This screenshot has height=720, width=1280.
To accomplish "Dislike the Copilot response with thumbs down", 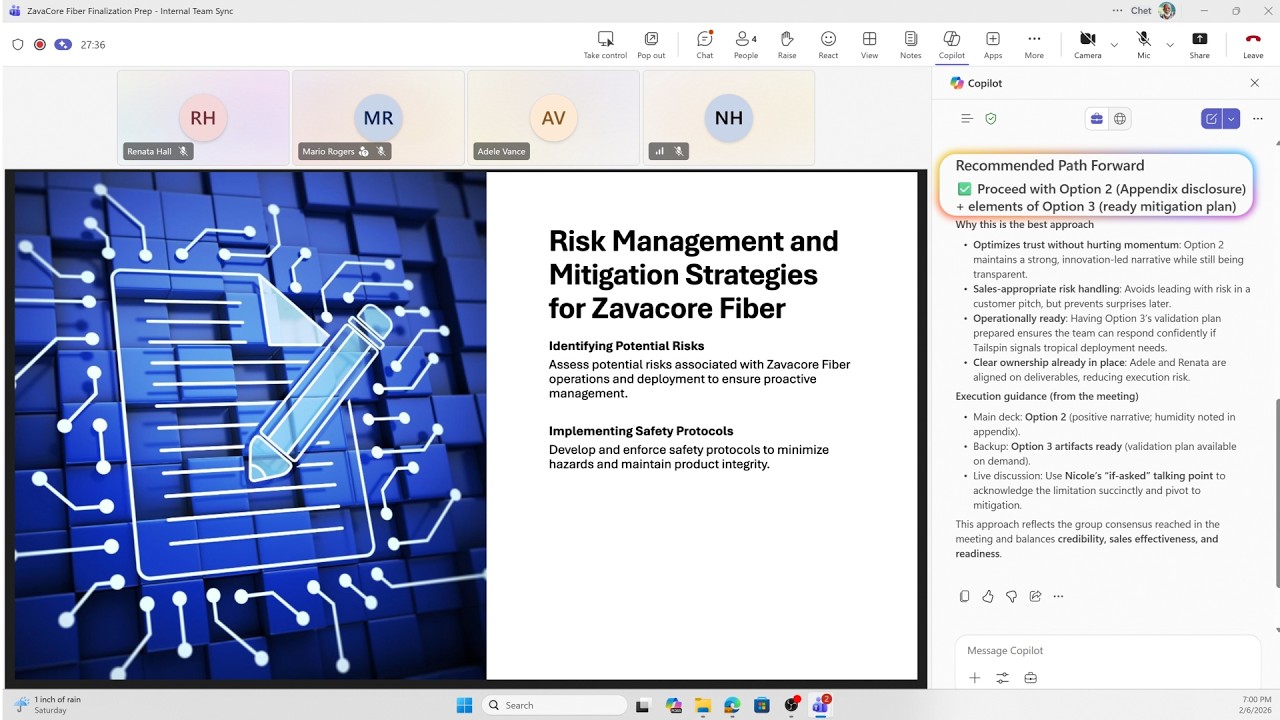I will [x=1011, y=596].
